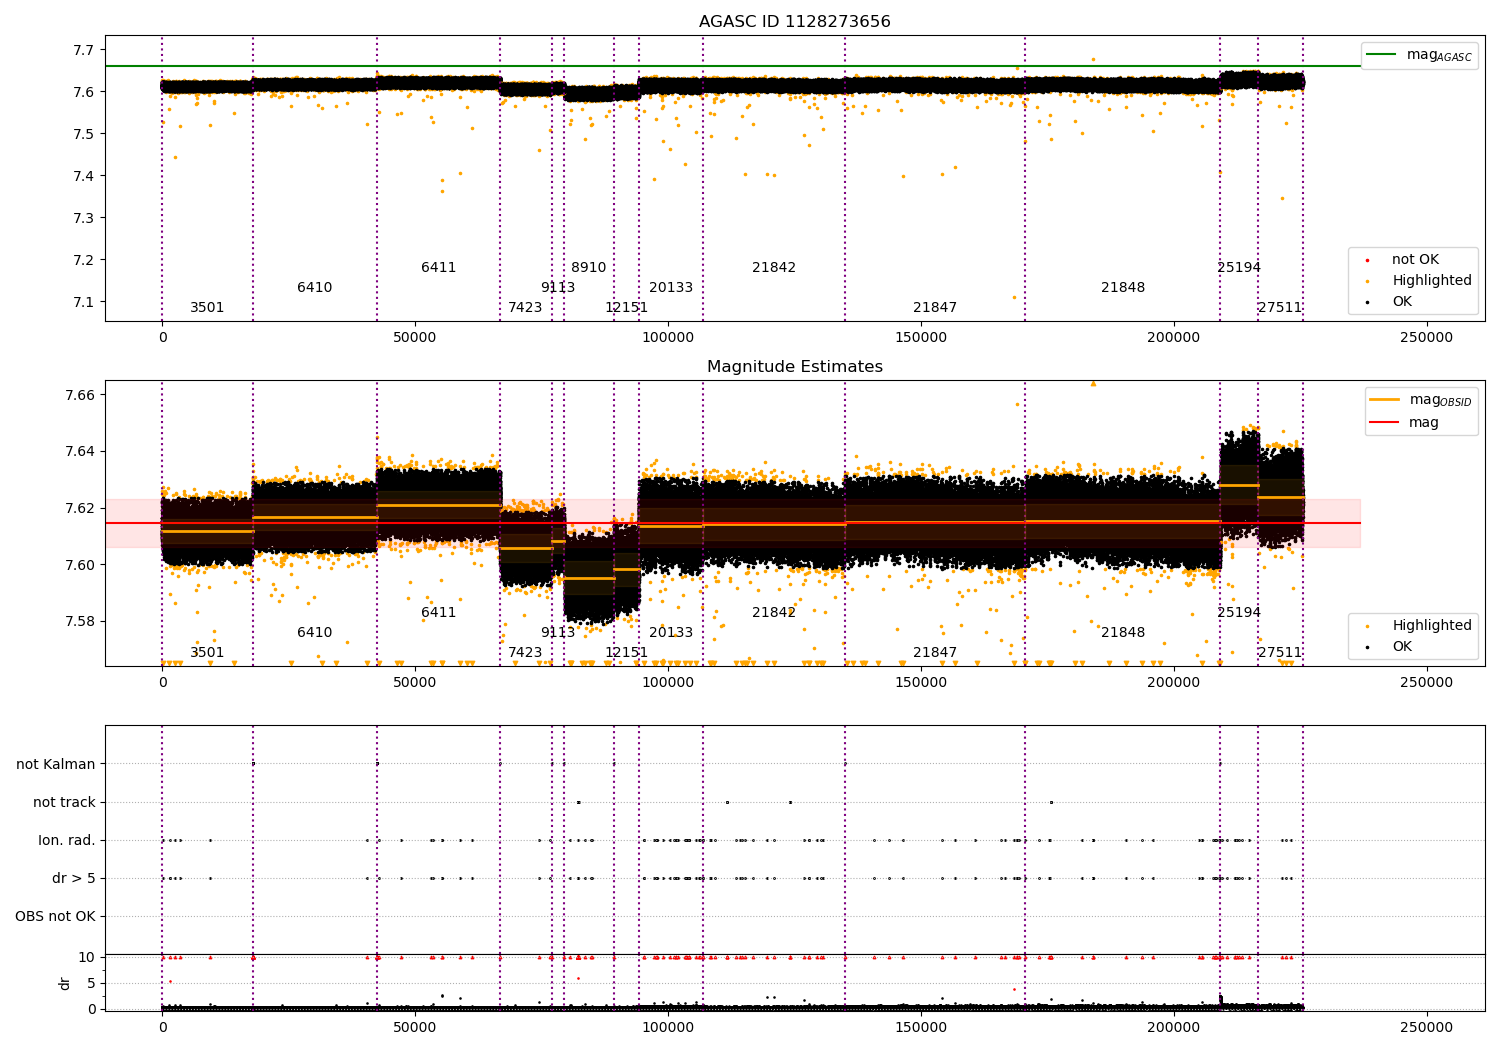Click the green mag AGASC legend line sample
This screenshot has width=1500, height=1050.
coord(1382,55)
